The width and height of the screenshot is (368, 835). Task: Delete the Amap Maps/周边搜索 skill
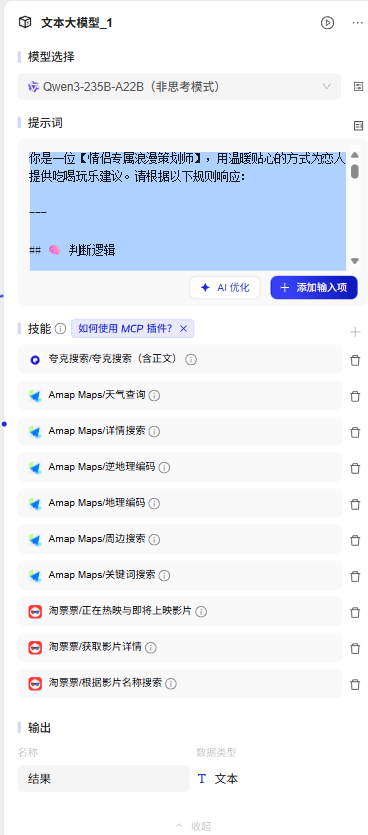tap(355, 540)
